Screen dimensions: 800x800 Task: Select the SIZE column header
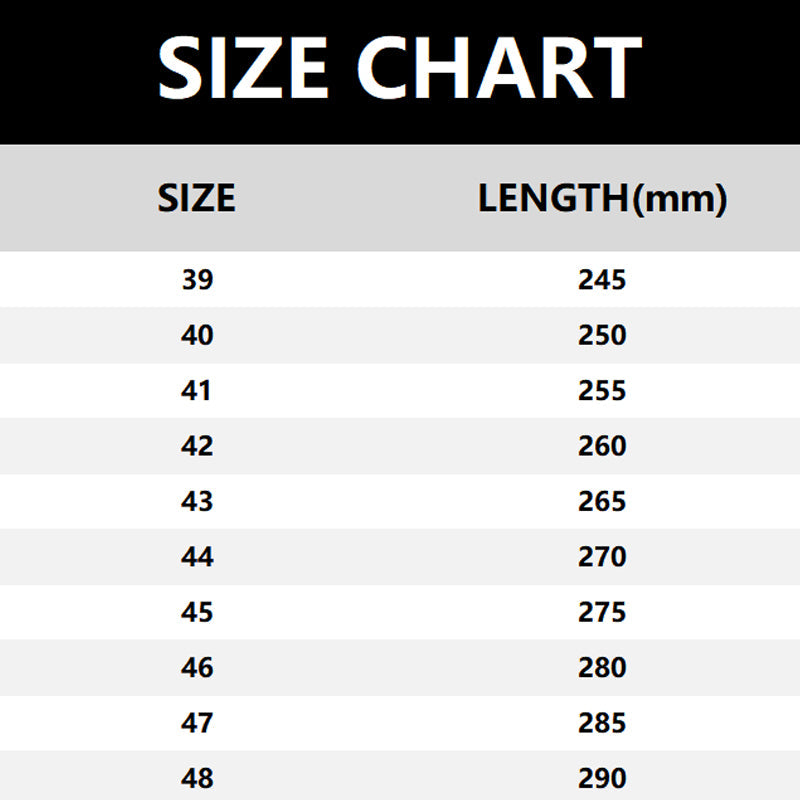[x=197, y=198]
